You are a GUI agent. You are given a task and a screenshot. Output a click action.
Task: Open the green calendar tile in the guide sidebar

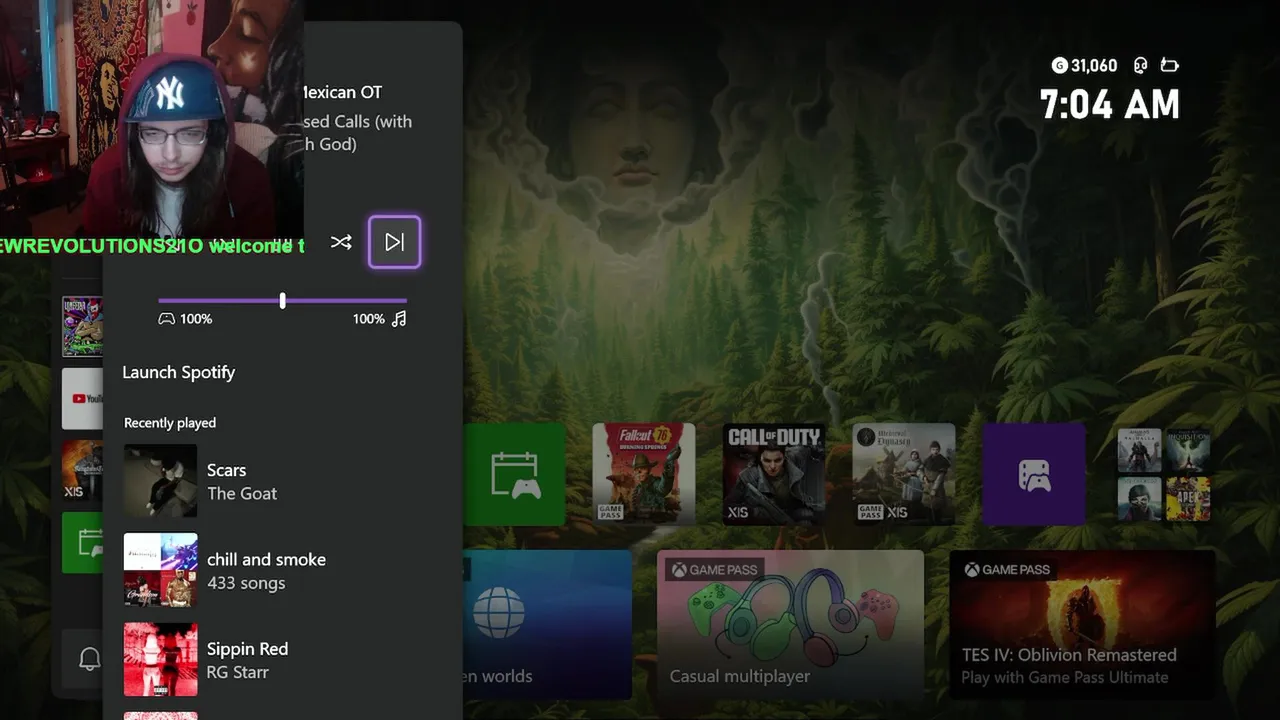pyautogui.click(x=82, y=543)
